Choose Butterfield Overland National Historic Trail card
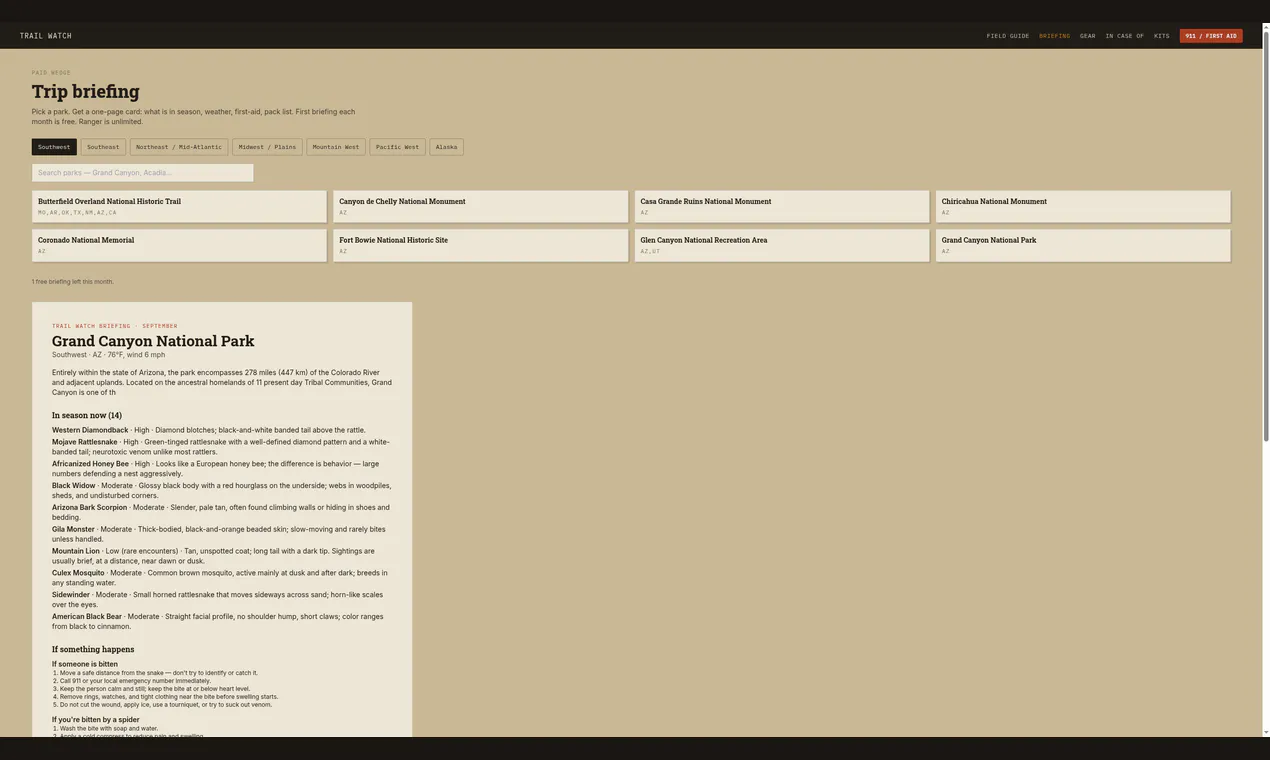The width and height of the screenshot is (1270, 760). [x=179, y=207]
